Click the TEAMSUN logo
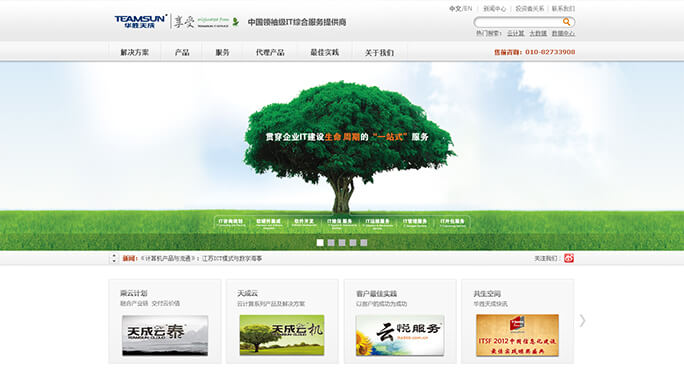 pos(140,21)
